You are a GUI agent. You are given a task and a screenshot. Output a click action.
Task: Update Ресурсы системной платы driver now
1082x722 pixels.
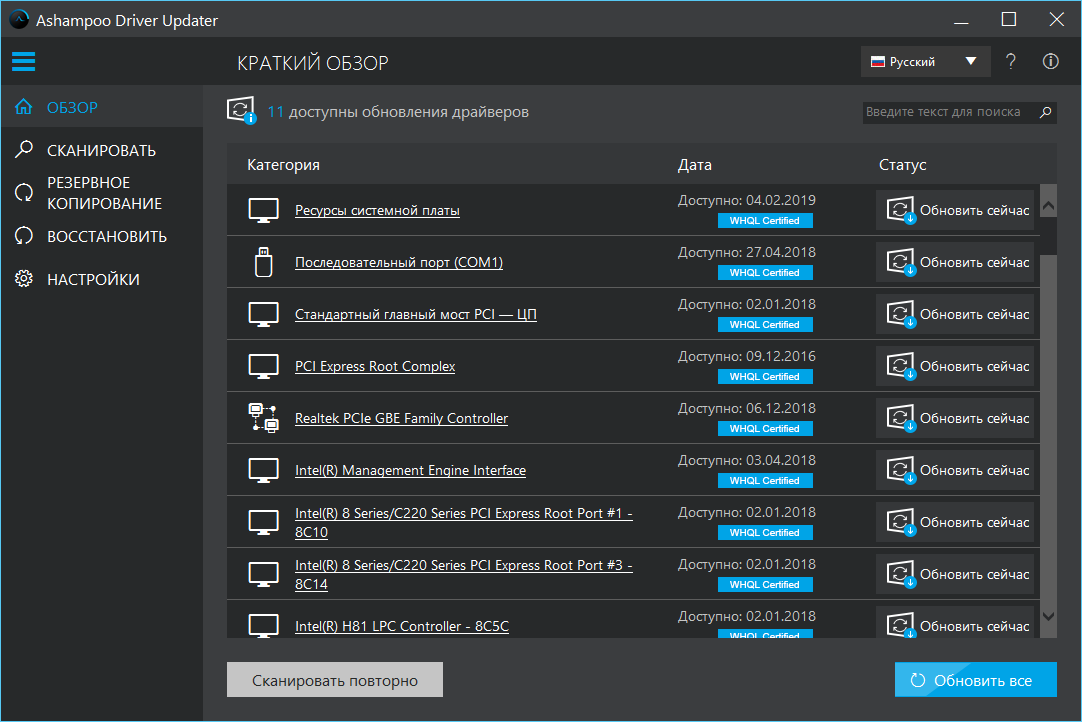pos(955,210)
